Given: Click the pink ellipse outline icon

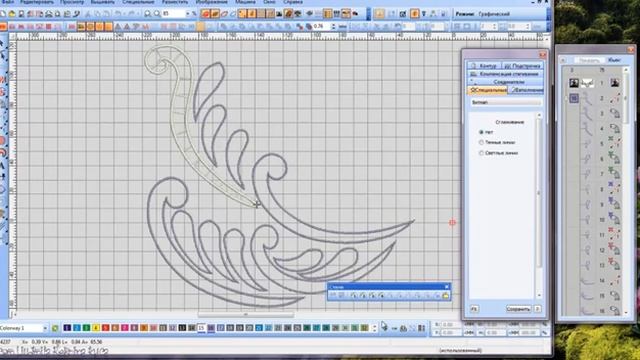Looking at the screenshot, I should [x=224, y=14].
